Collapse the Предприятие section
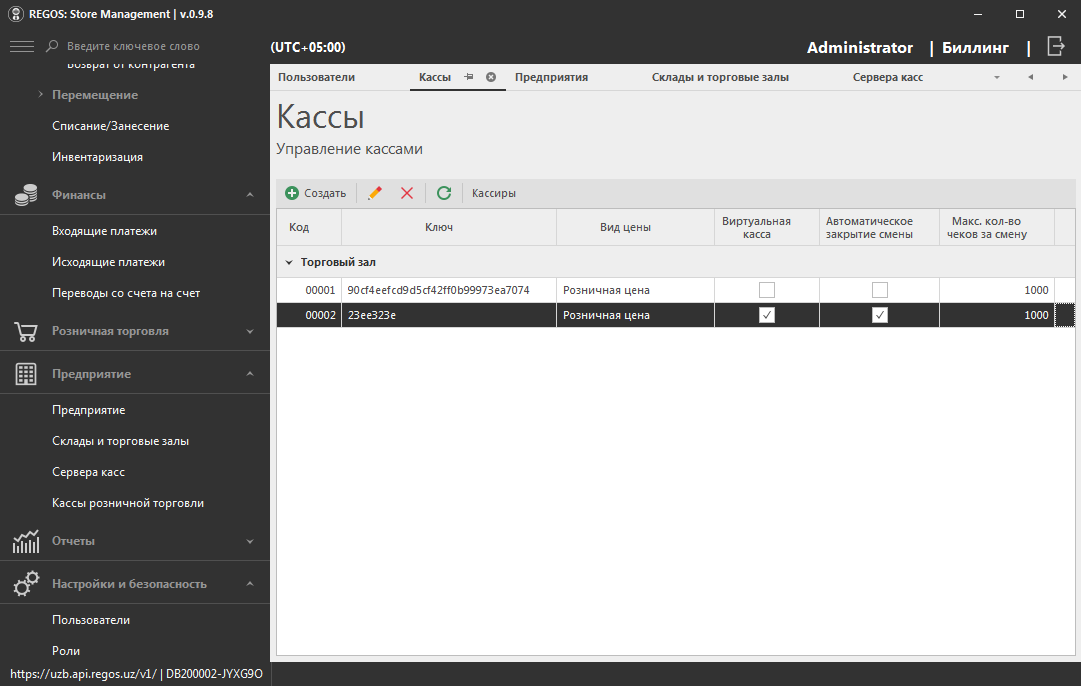 pyautogui.click(x=250, y=374)
